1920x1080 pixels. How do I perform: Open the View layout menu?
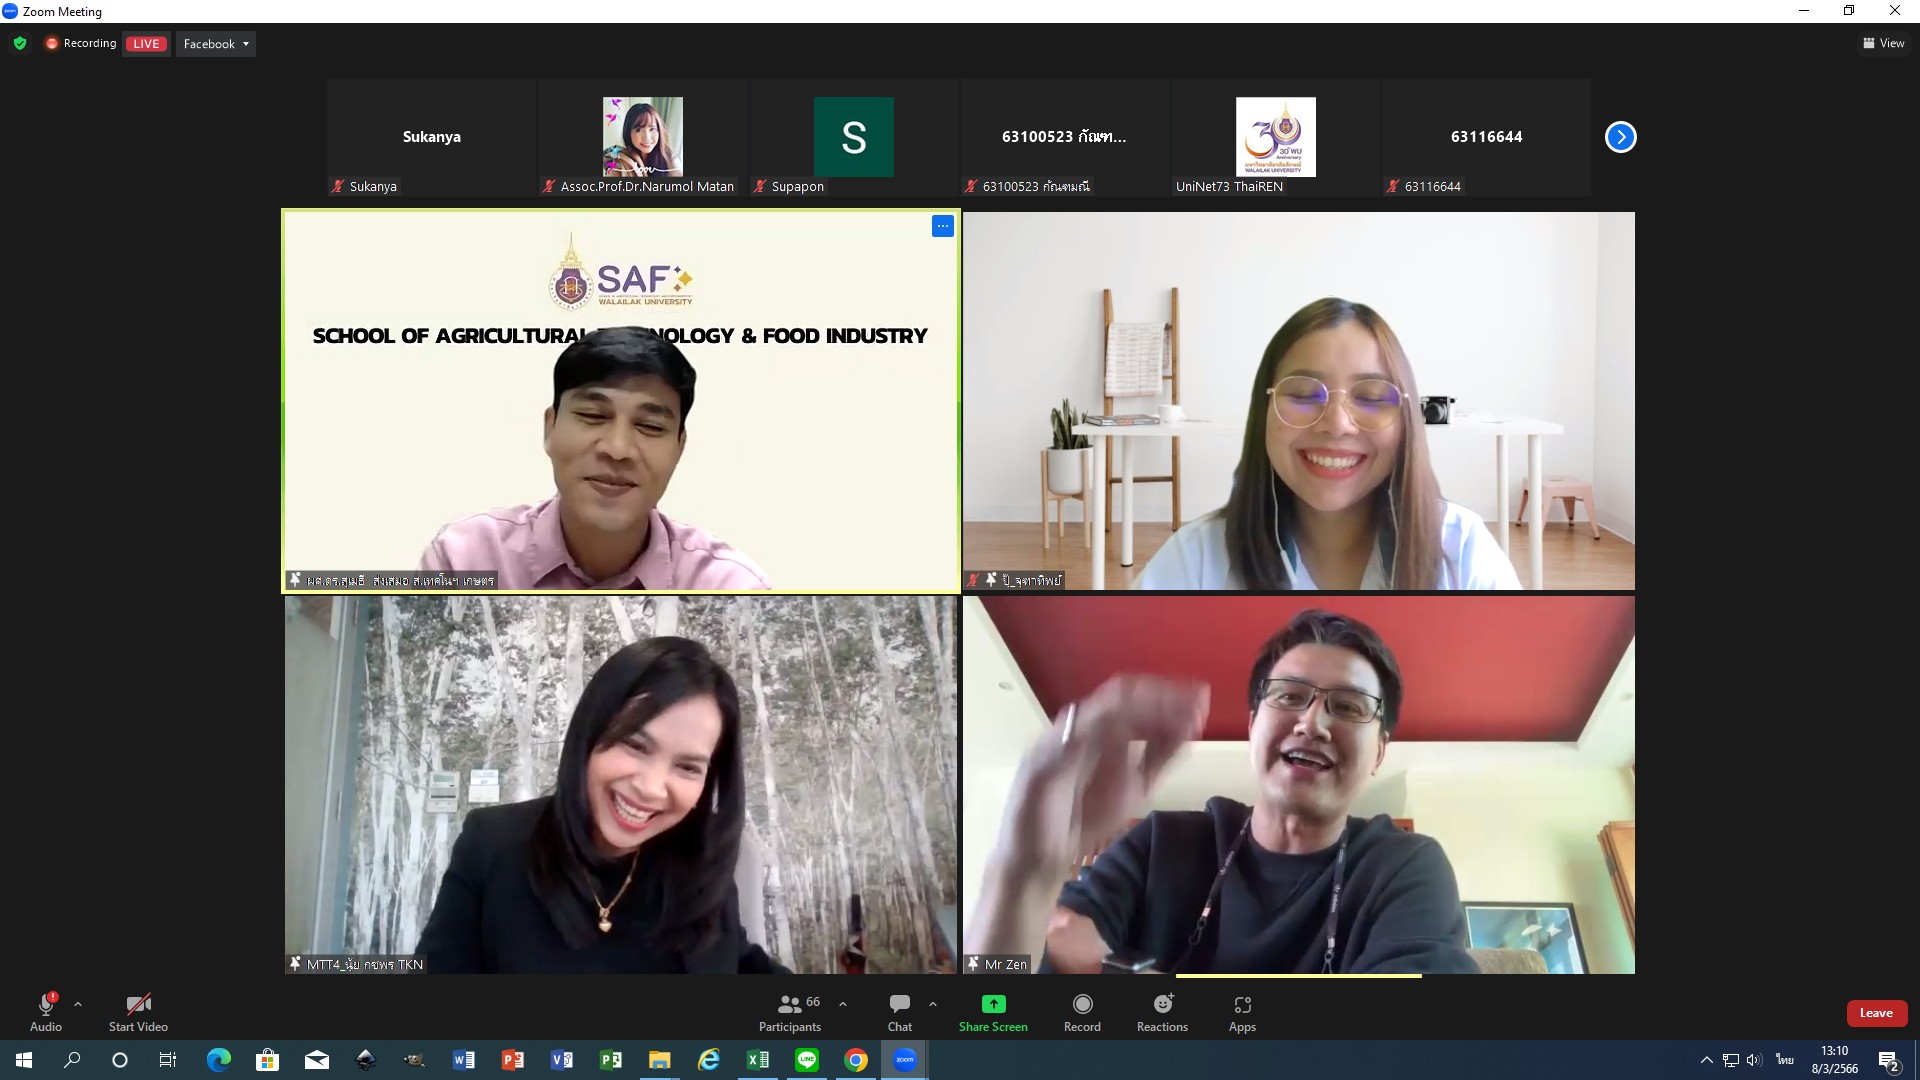(1883, 43)
